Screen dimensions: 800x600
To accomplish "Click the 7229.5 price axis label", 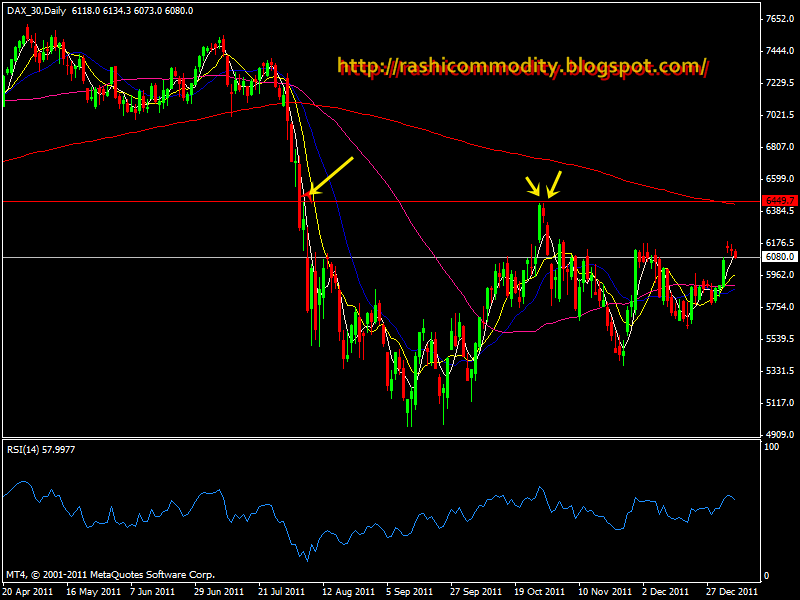I will click(780, 83).
